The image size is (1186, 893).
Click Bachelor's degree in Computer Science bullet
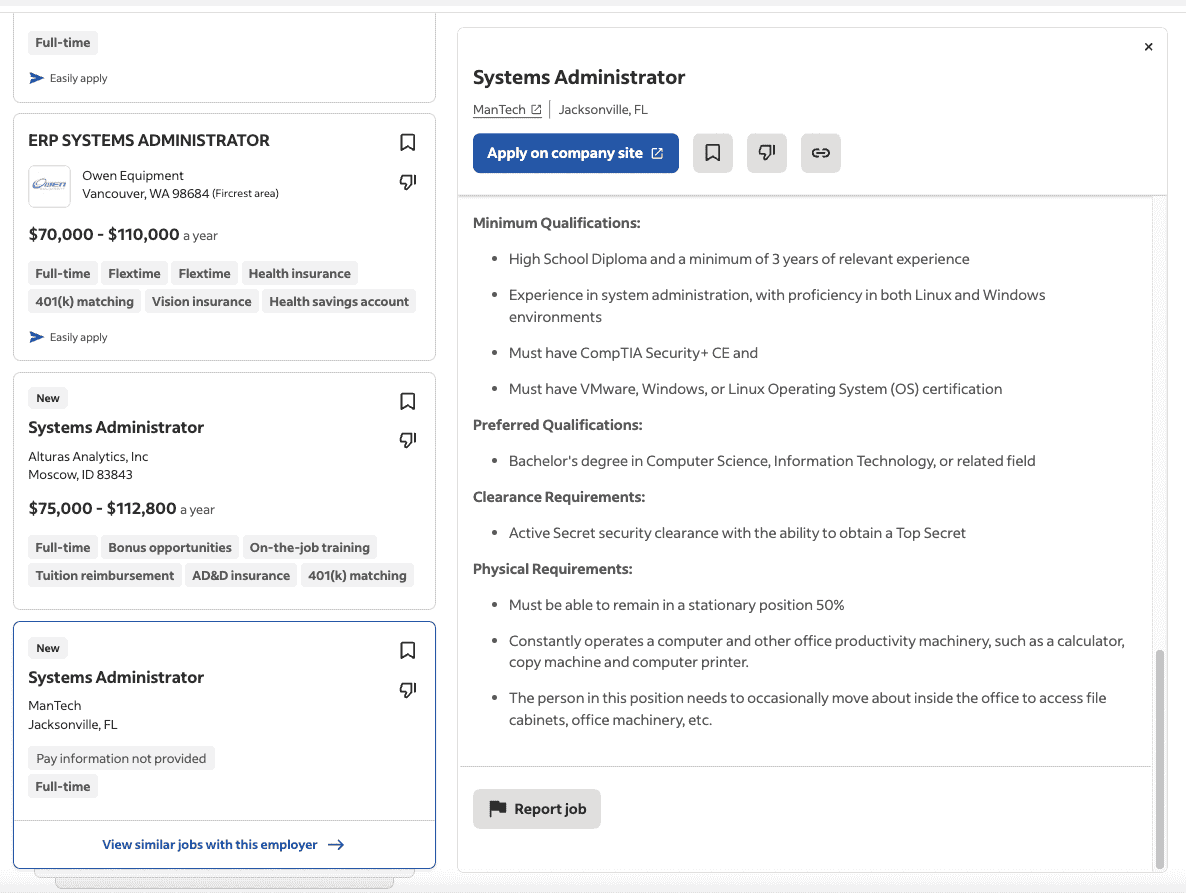click(x=772, y=461)
